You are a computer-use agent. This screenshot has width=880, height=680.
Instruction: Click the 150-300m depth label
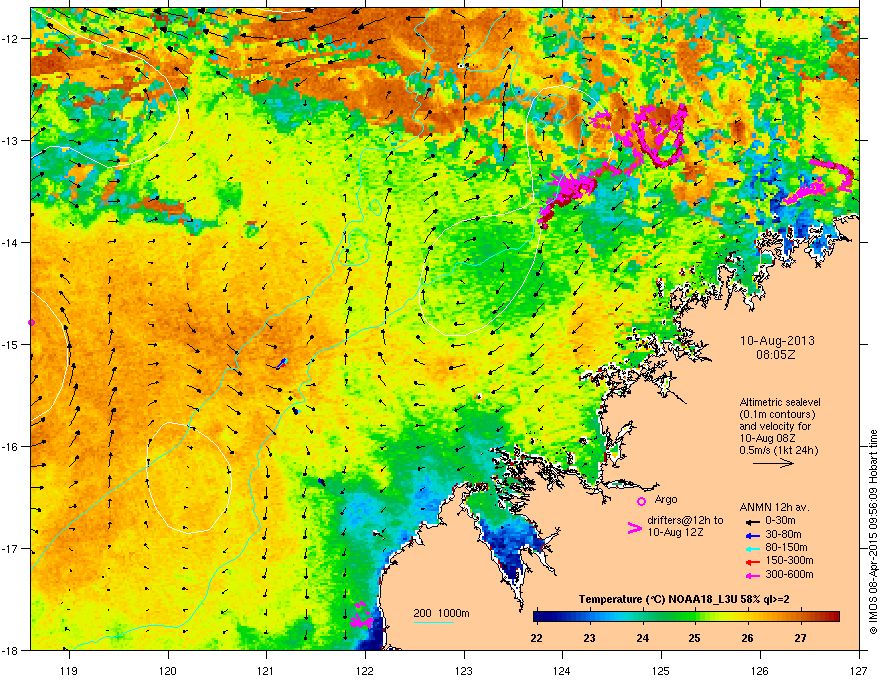(789, 560)
